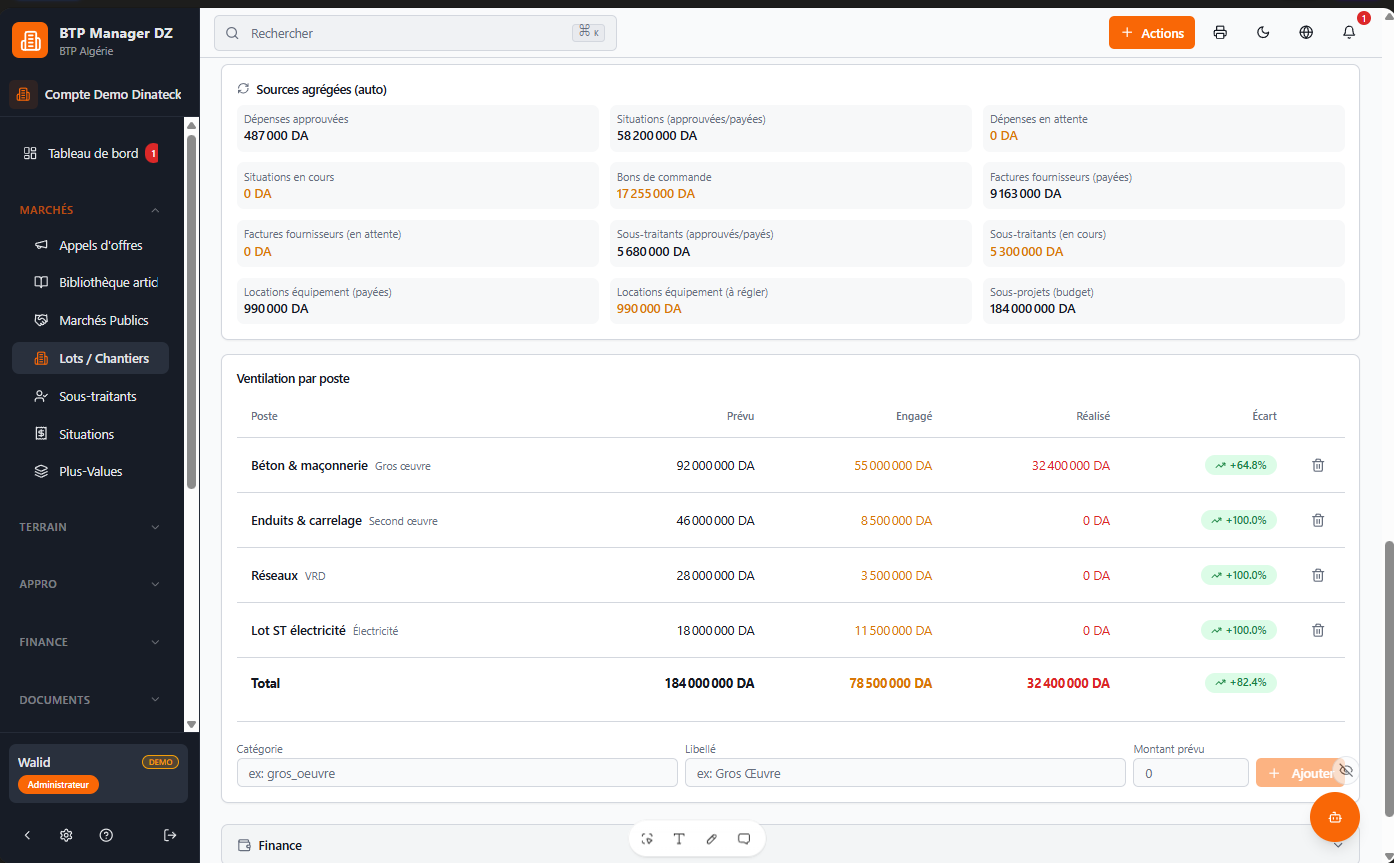Collapse the sidebar with the left arrow
Screen dimensions: 1394x863
click(x=27, y=835)
